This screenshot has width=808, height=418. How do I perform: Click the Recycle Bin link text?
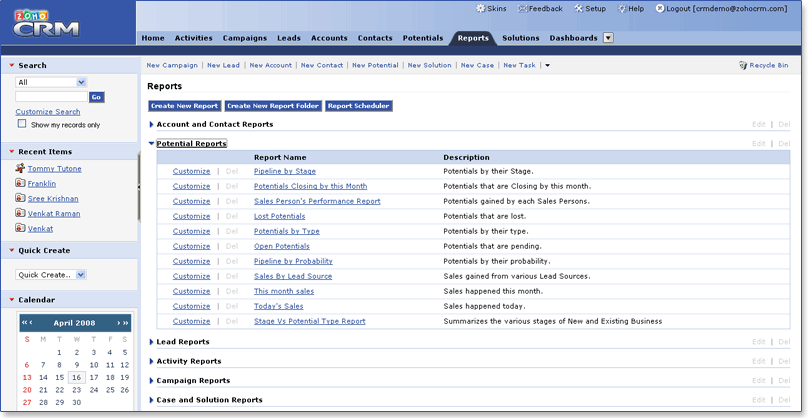click(769, 65)
